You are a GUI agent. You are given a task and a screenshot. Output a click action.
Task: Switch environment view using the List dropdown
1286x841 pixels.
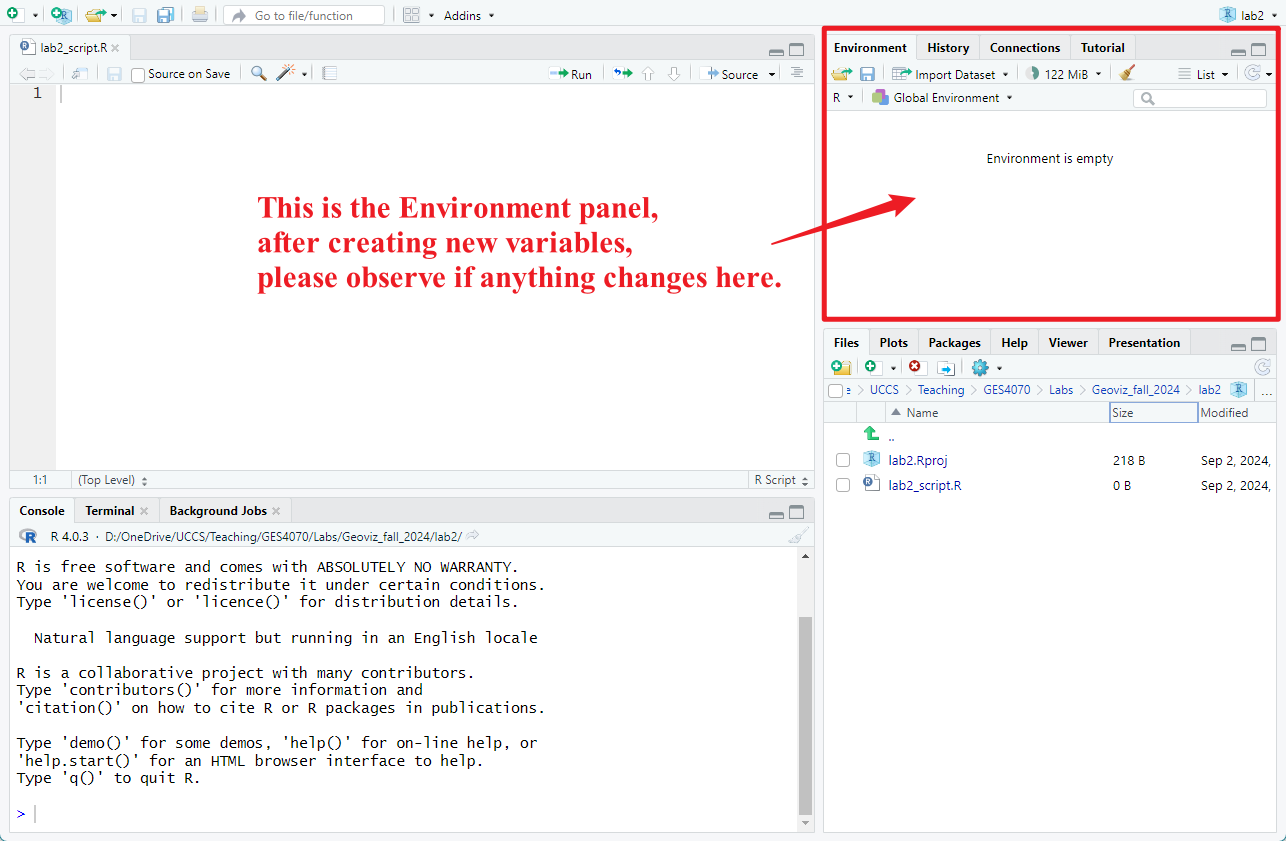click(x=1203, y=74)
